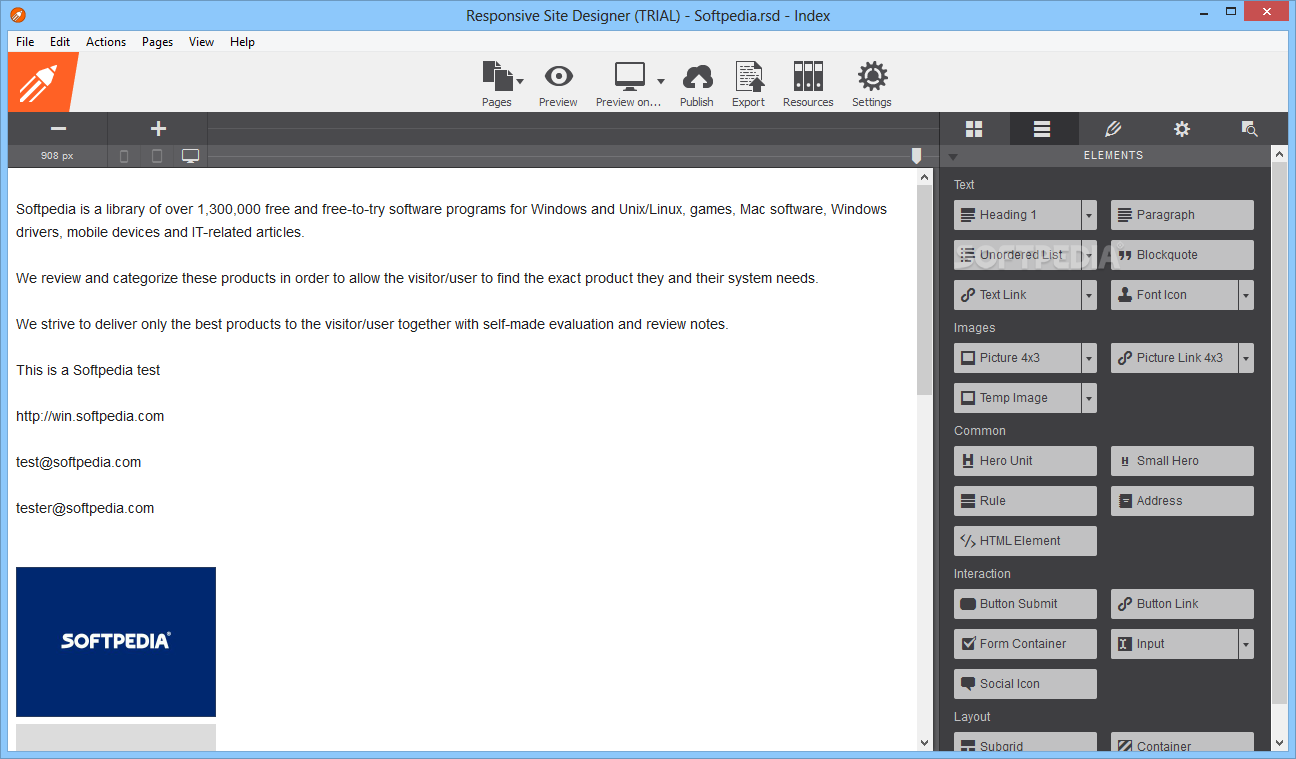This screenshot has width=1296, height=759.
Task: Switch to the Elements list panel tab
Action: click(1042, 129)
